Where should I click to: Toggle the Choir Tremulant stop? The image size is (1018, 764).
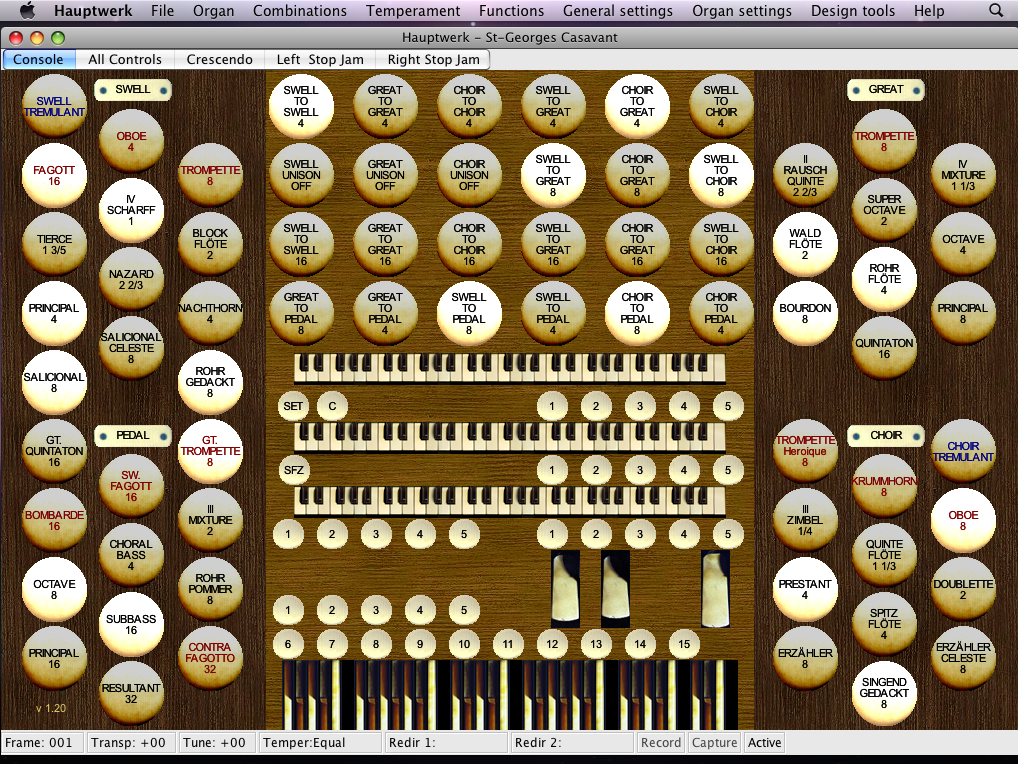[x=963, y=451]
